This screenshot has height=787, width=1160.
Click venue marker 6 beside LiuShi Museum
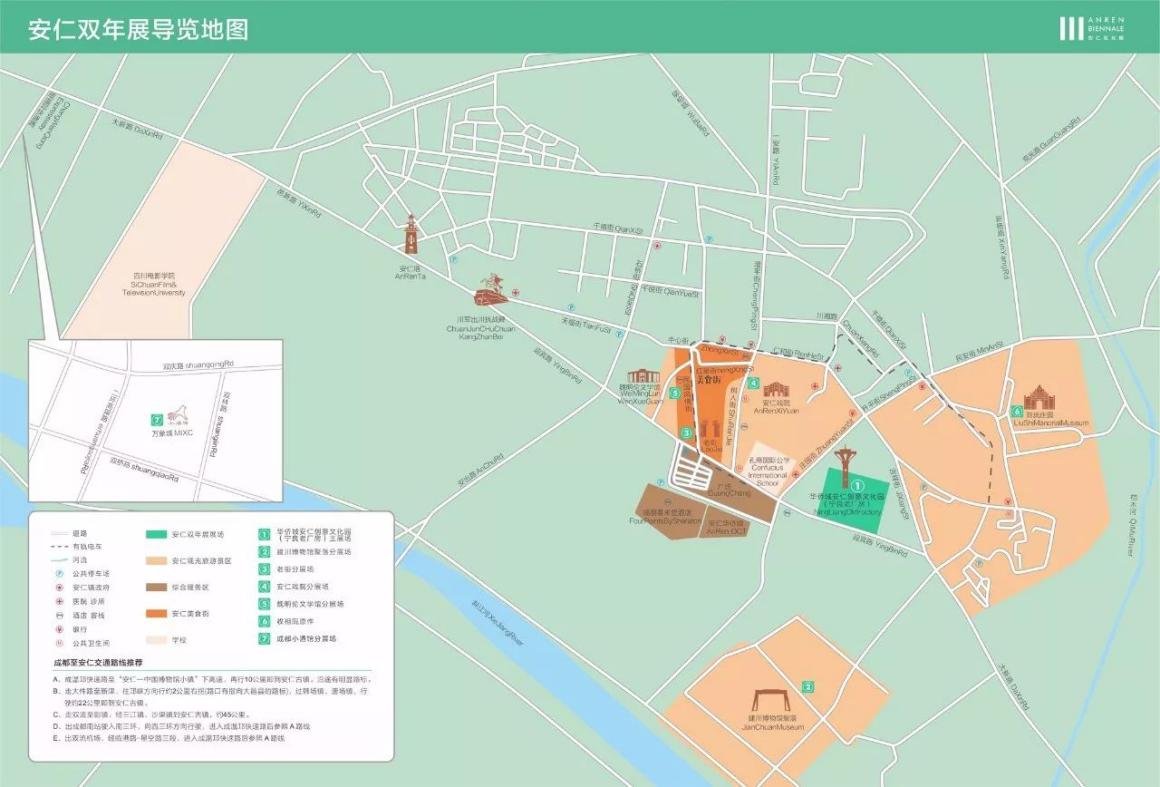point(1017,411)
